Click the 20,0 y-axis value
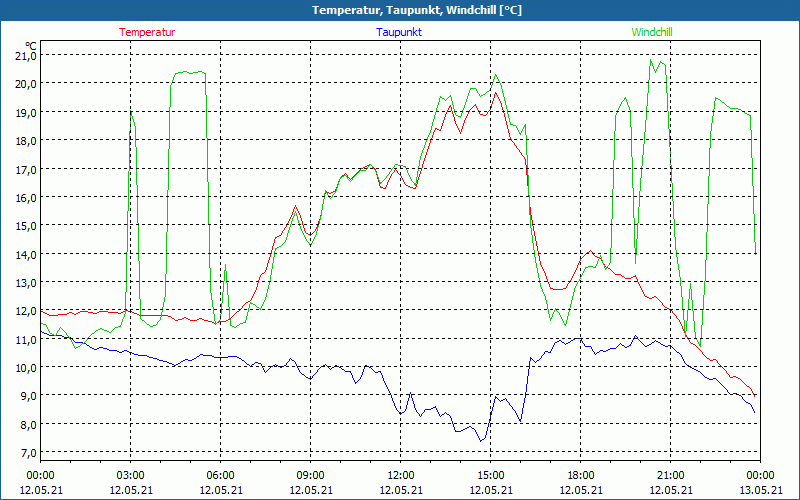Viewport: 800px width, 500px height. 26,84
